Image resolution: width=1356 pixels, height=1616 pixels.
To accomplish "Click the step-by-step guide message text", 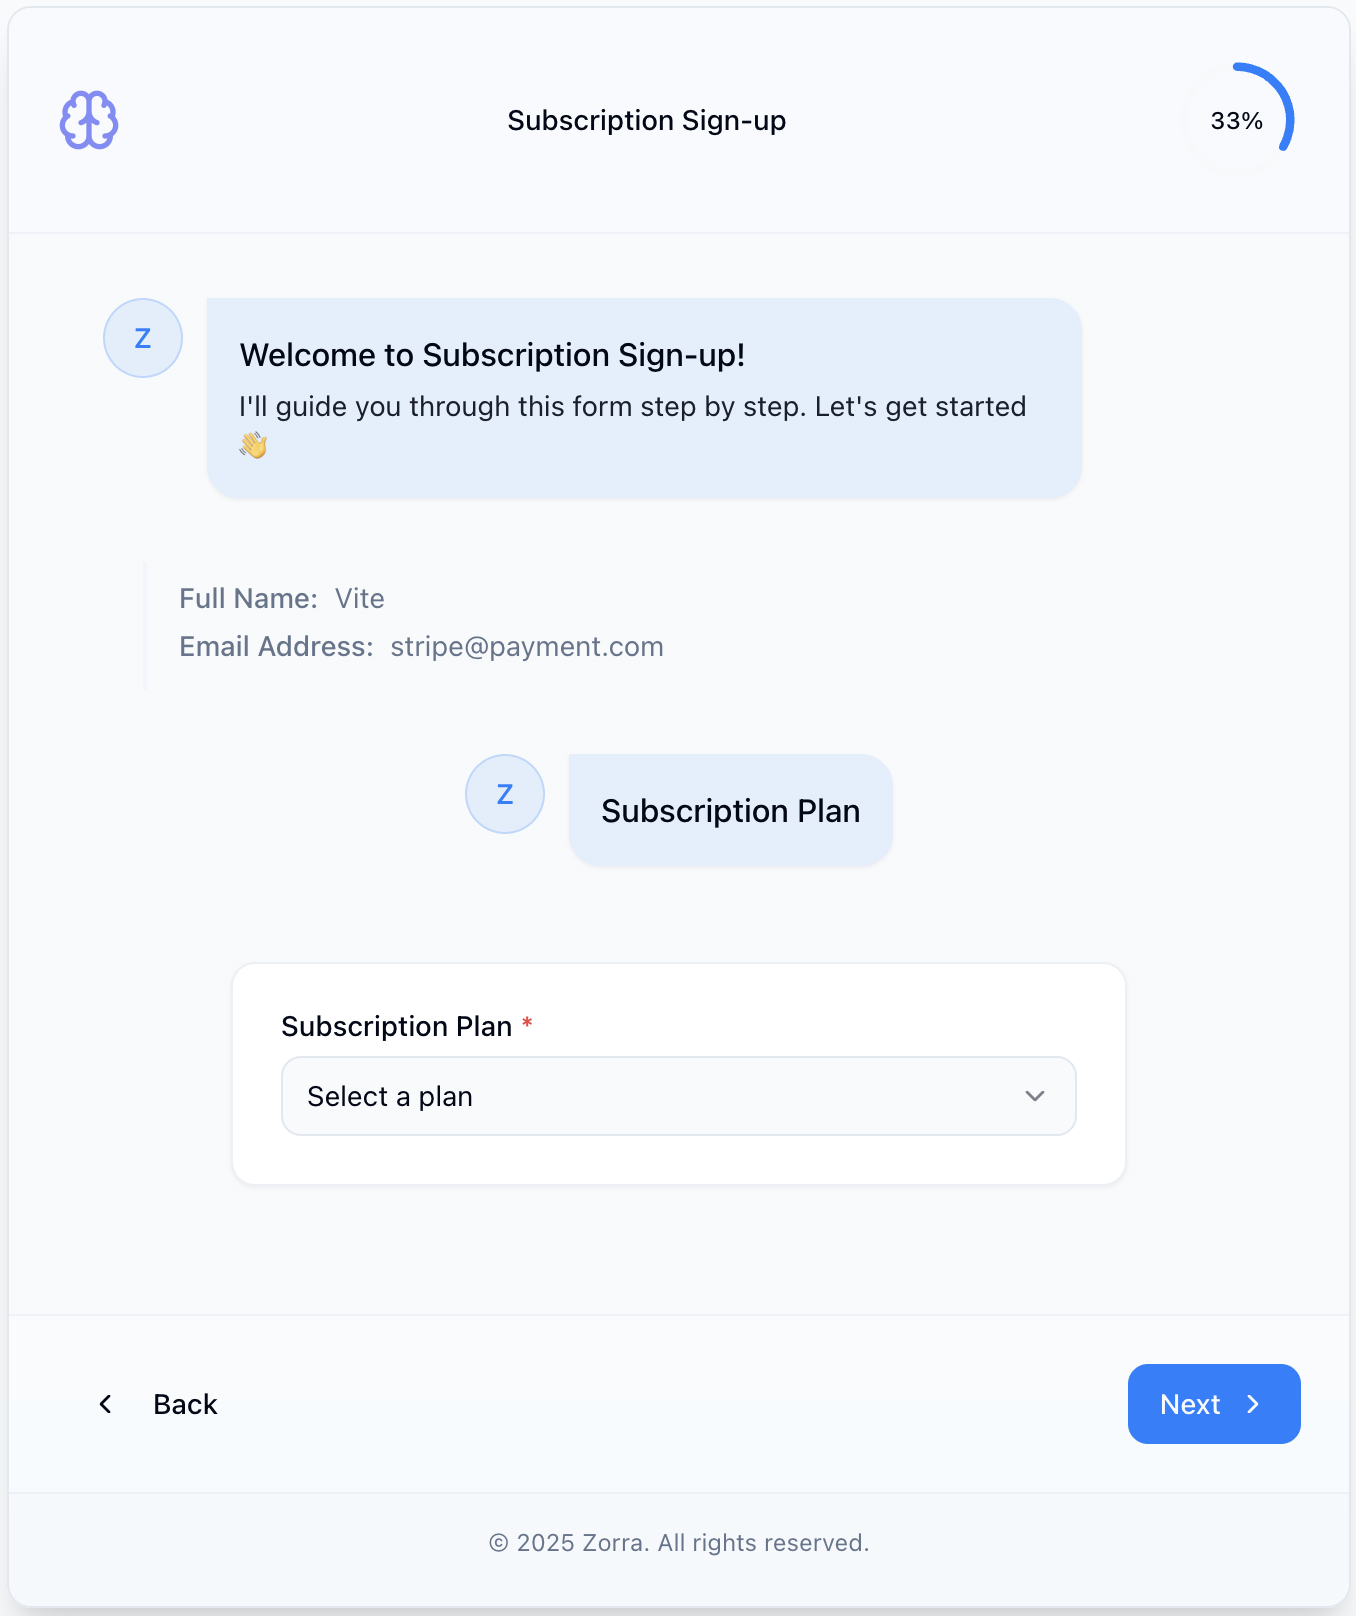I will 632,407.
